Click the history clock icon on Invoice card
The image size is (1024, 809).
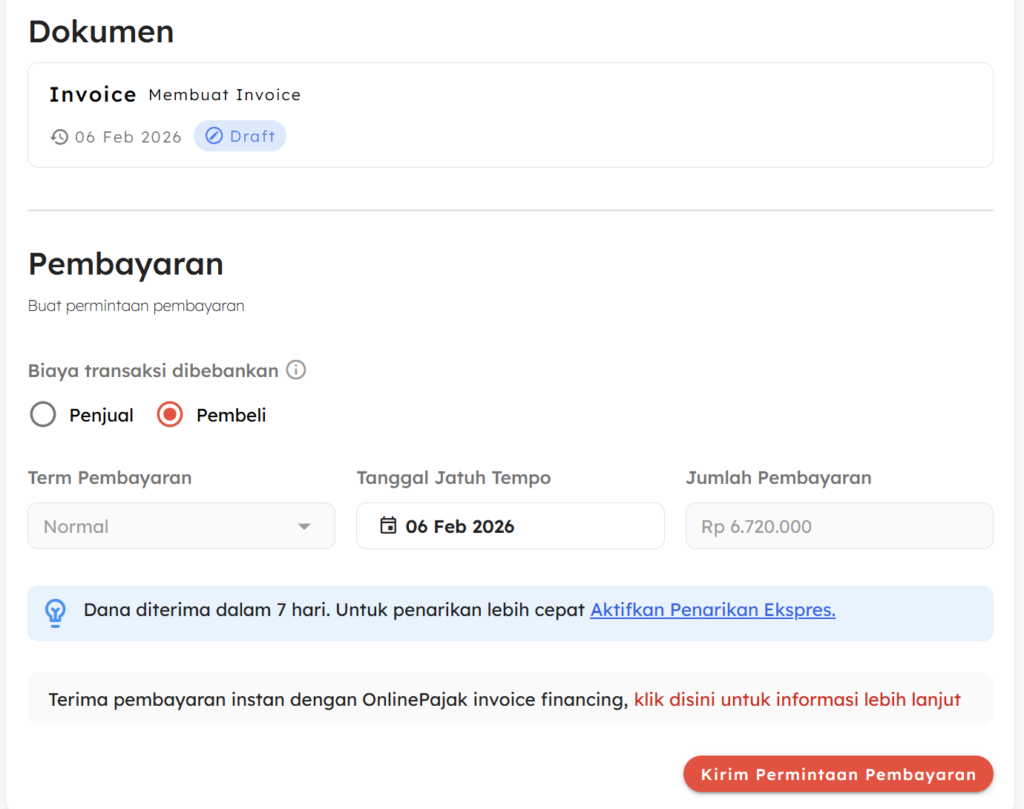click(x=59, y=137)
